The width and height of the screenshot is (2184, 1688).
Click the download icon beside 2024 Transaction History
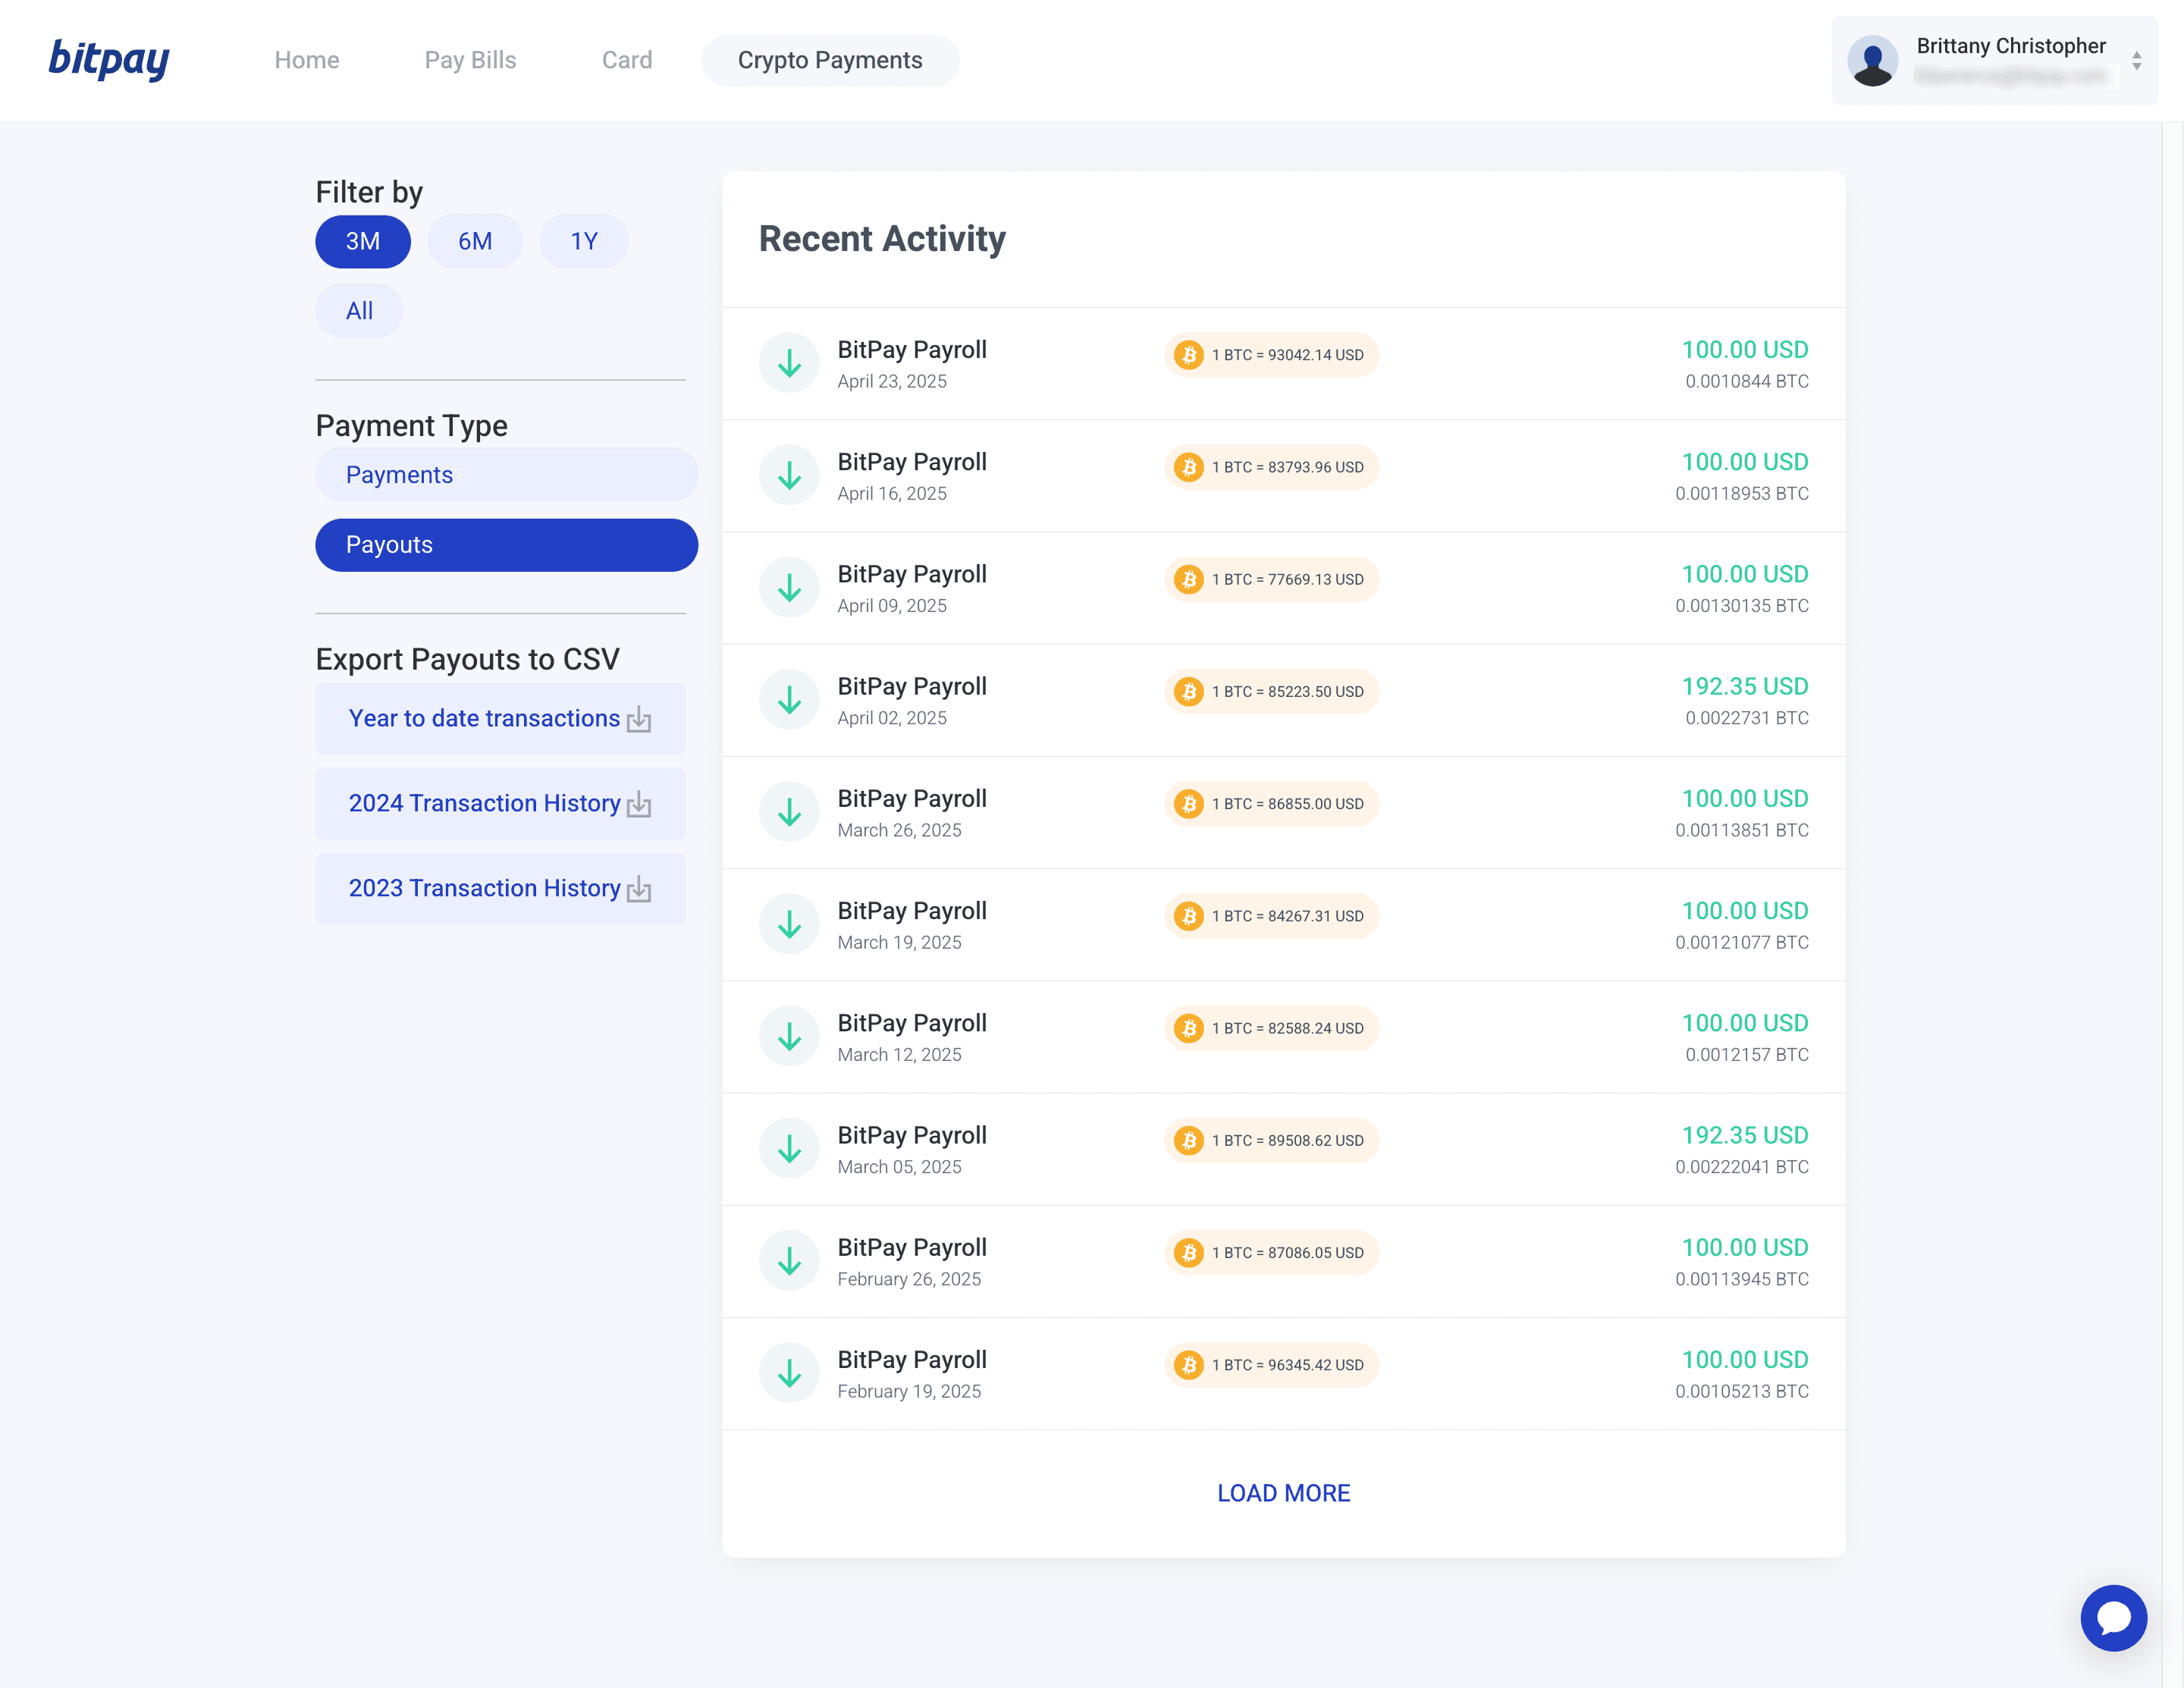coord(639,804)
